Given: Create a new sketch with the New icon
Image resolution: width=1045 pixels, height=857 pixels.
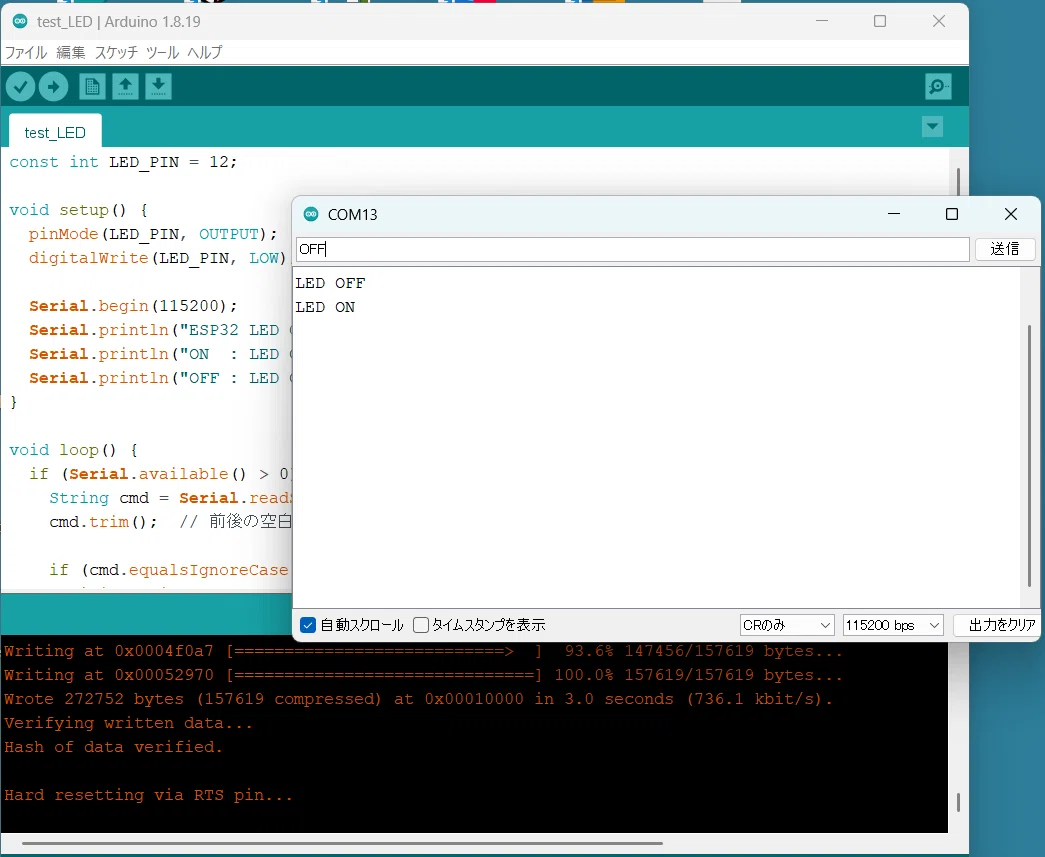Looking at the screenshot, I should [x=92, y=87].
